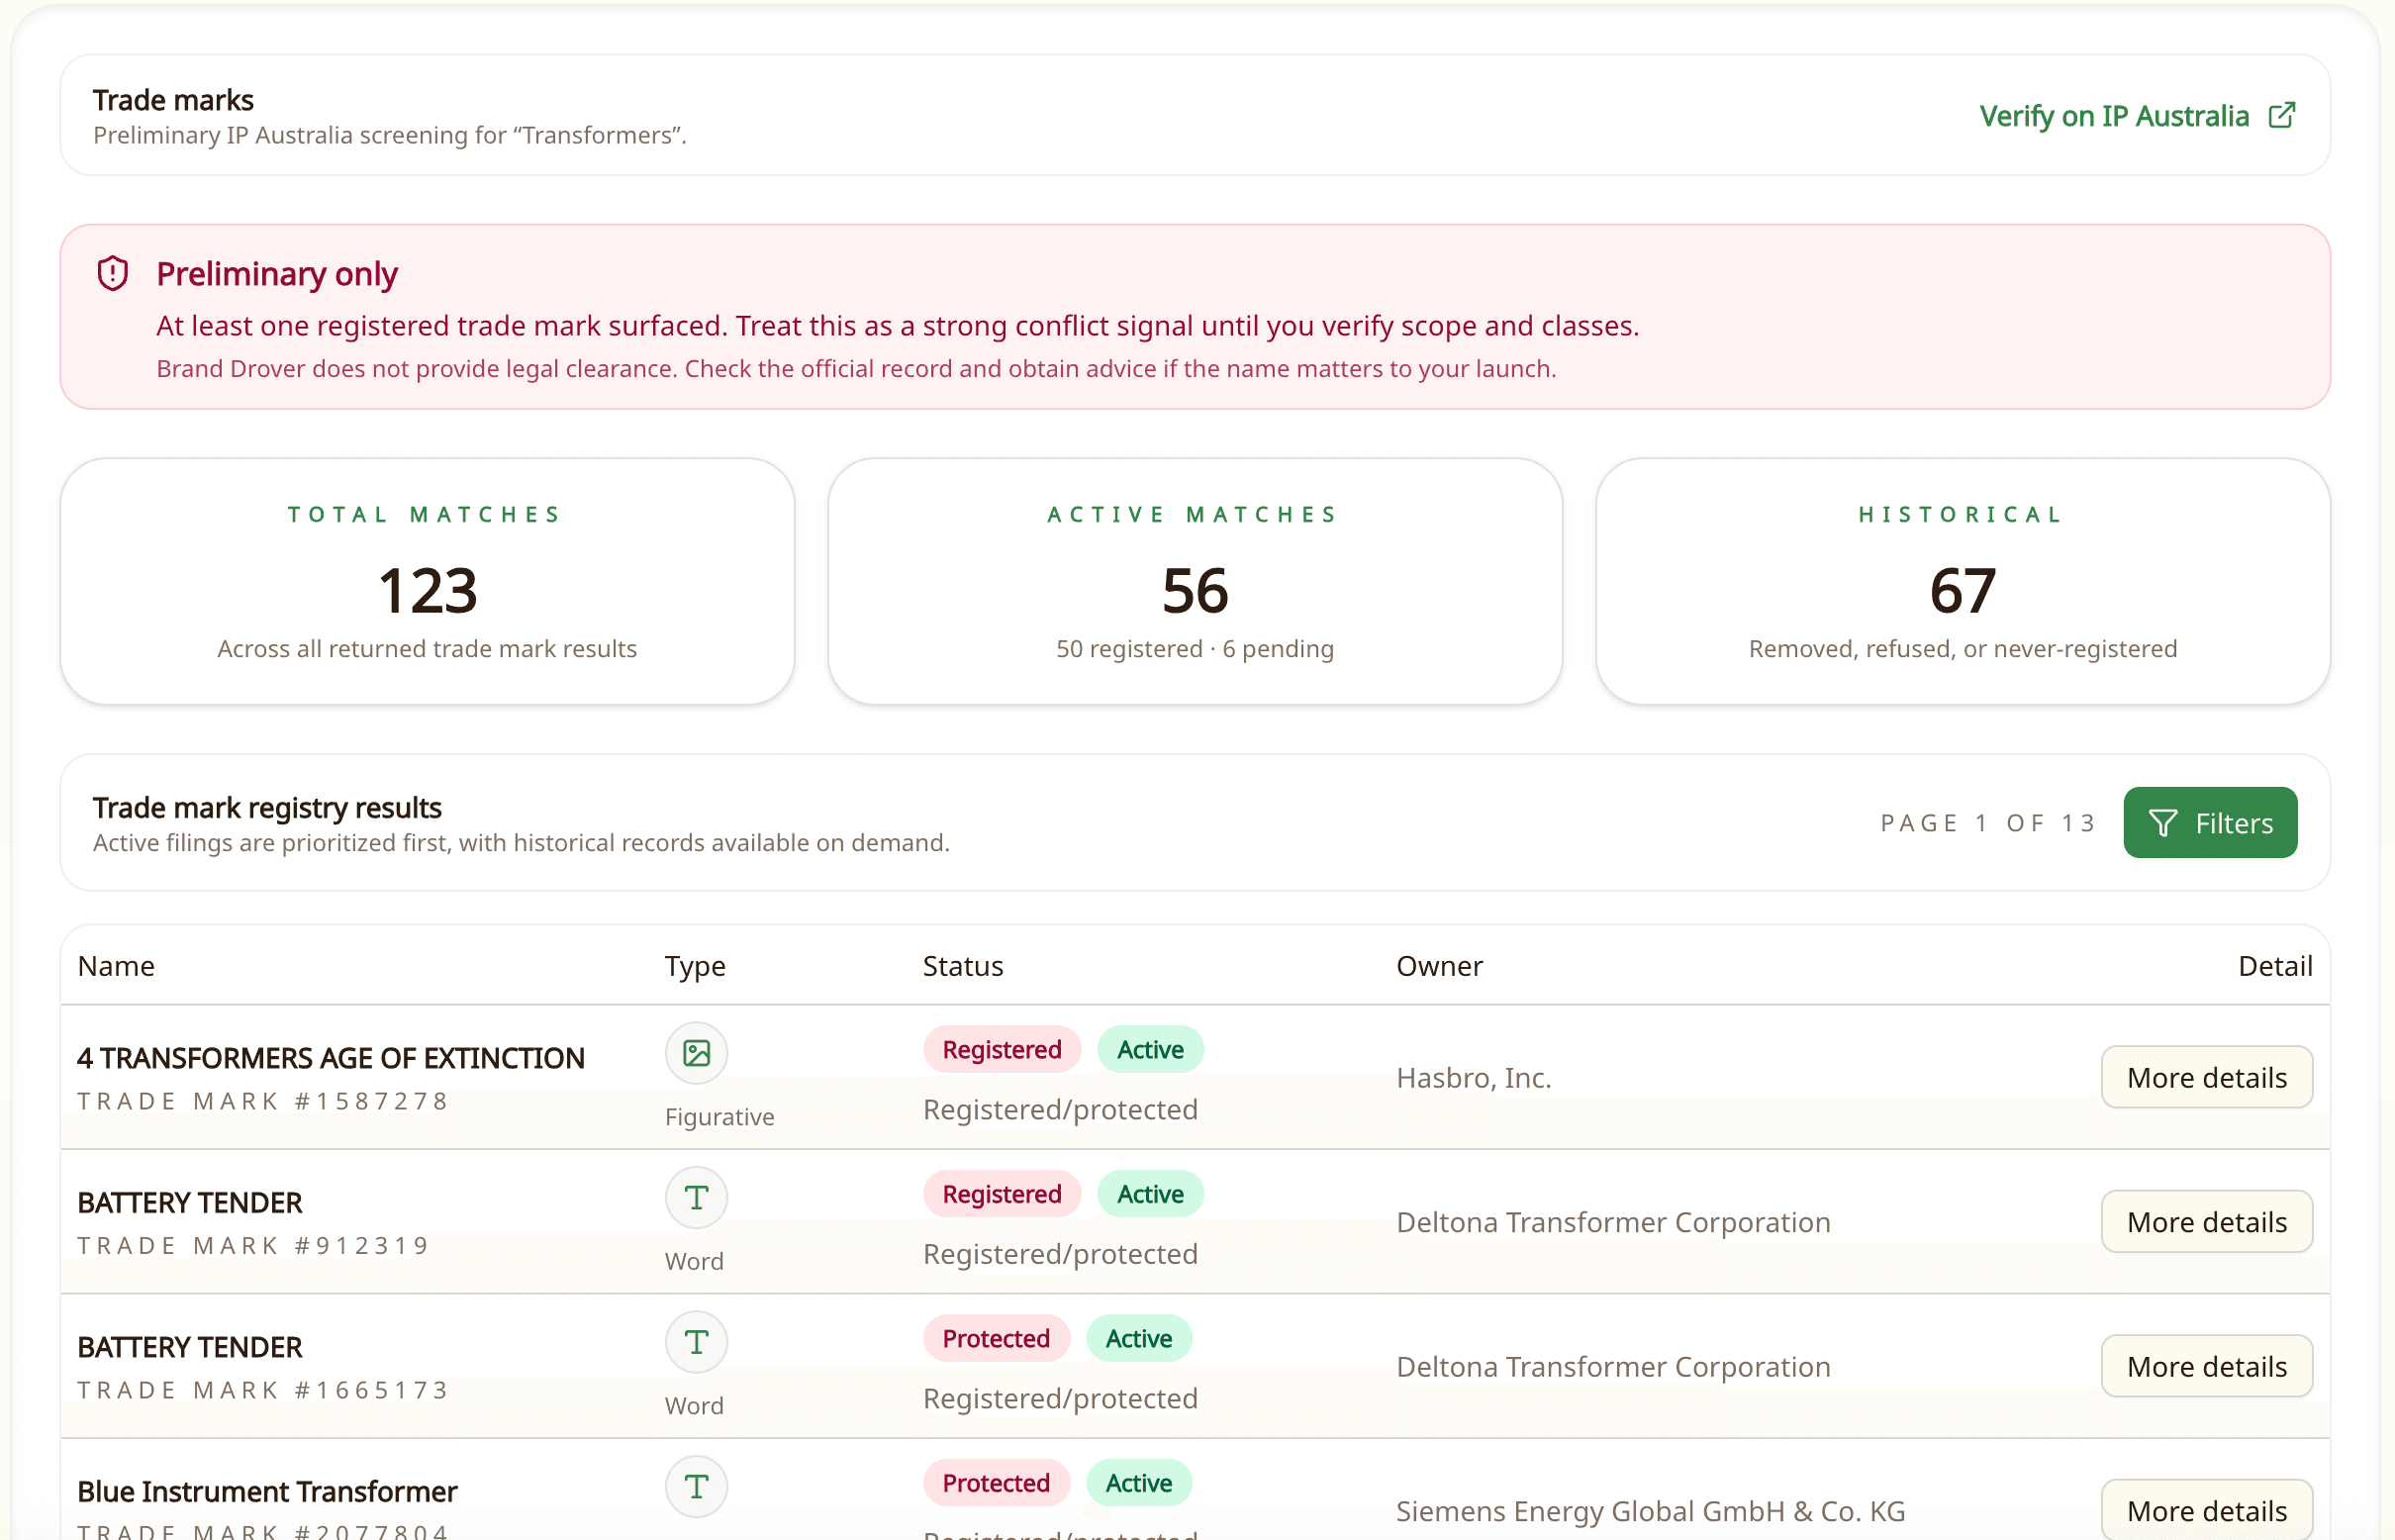Click the figurative image icon for 4 TRANSFORMERS AGE OF EXTINCTION

696,1052
